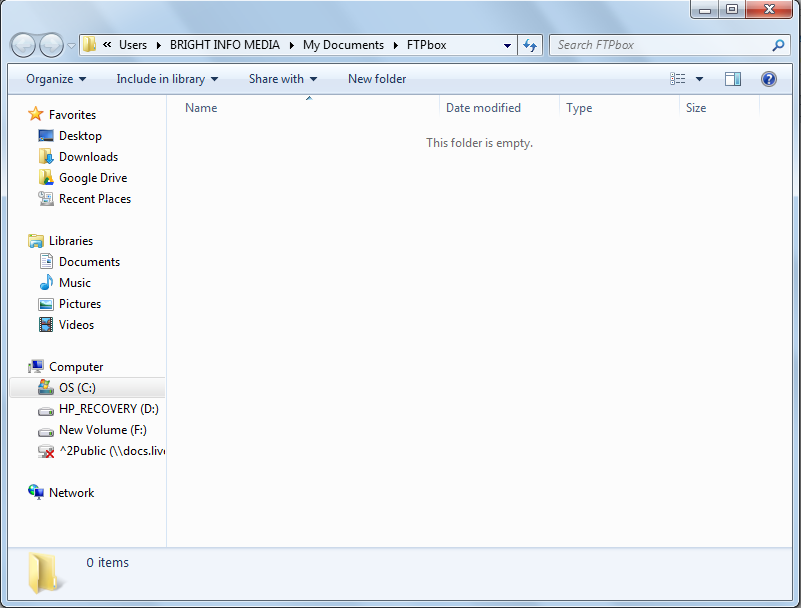Click the OS (C:) drive icon
Image resolution: width=801 pixels, height=608 pixels.
click(x=46, y=387)
